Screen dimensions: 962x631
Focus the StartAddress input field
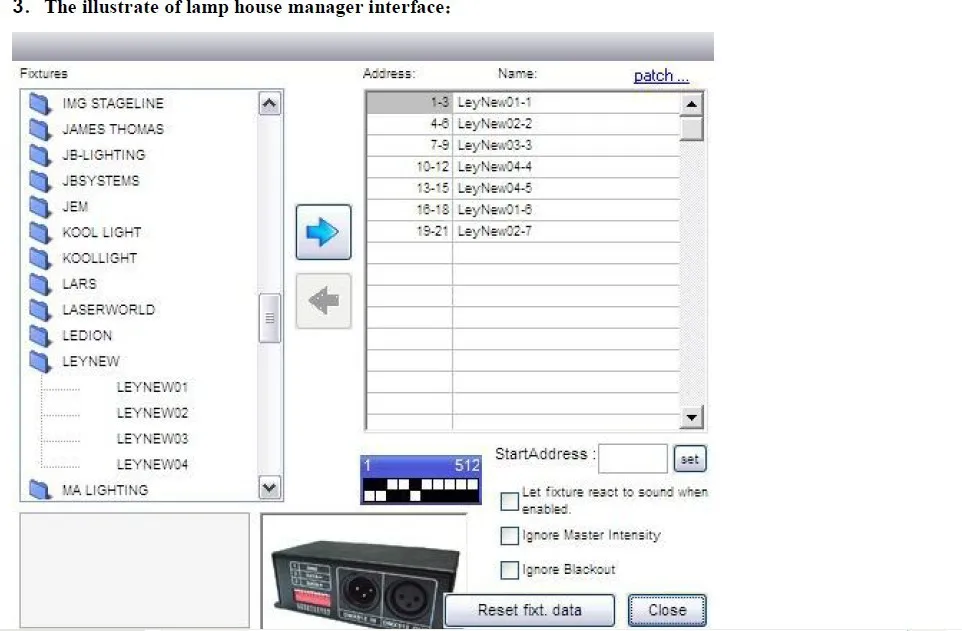click(x=633, y=459)
